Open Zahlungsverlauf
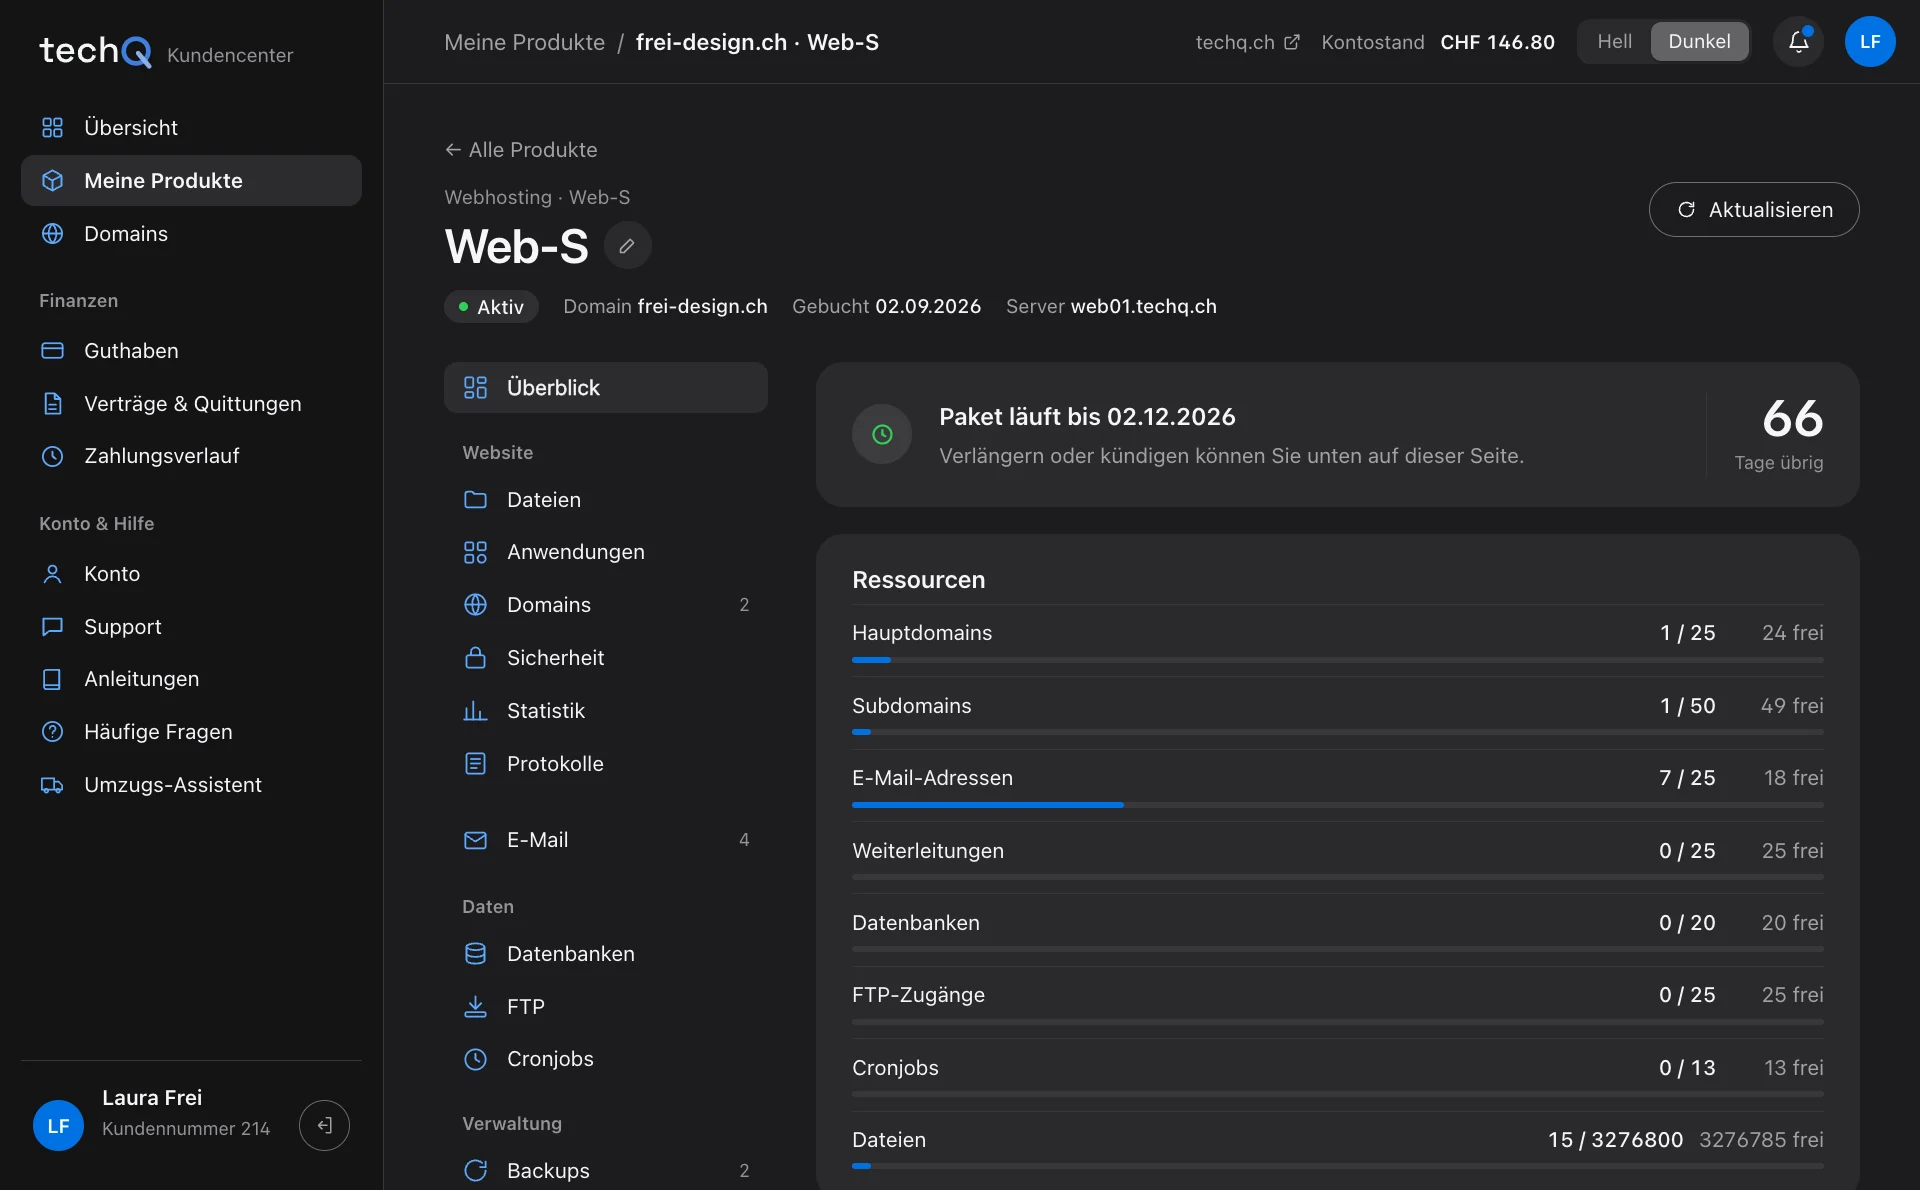Viewport: 1920px width, 1190px height. point(191,456)
